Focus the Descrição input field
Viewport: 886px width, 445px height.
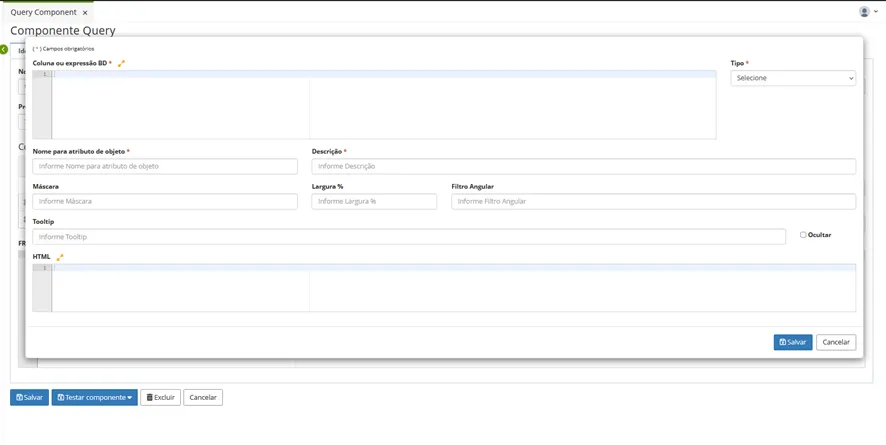point(584,167)
